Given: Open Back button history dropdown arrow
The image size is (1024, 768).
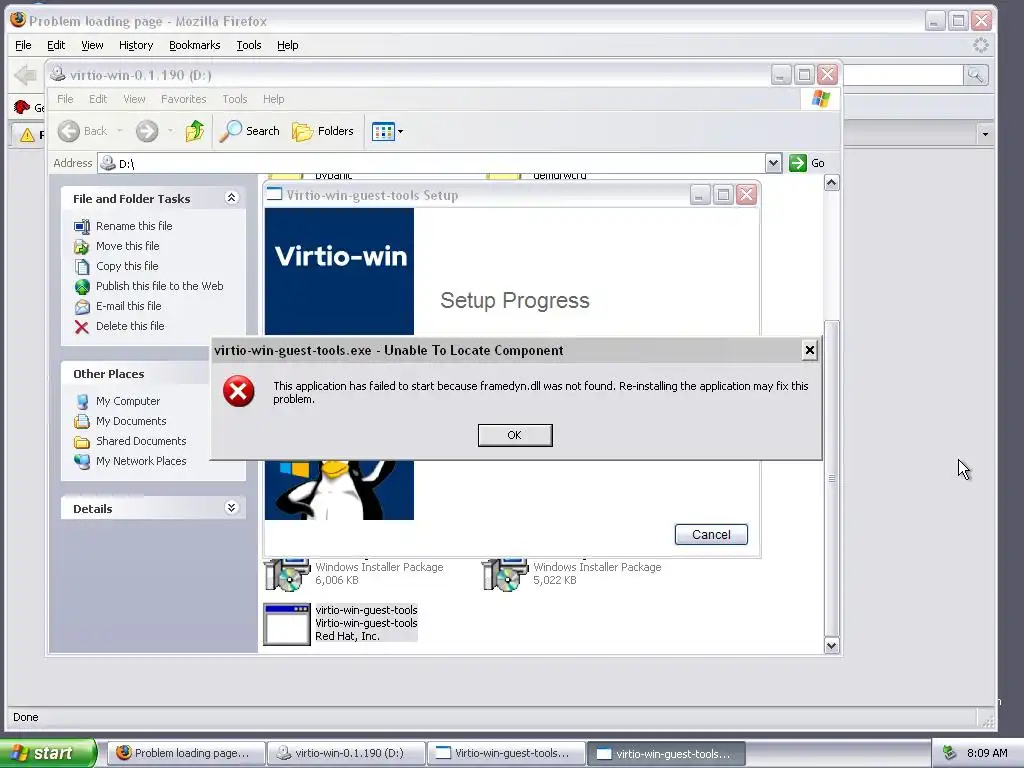Looking at the screenshot, I should click(x=120, y=131).
